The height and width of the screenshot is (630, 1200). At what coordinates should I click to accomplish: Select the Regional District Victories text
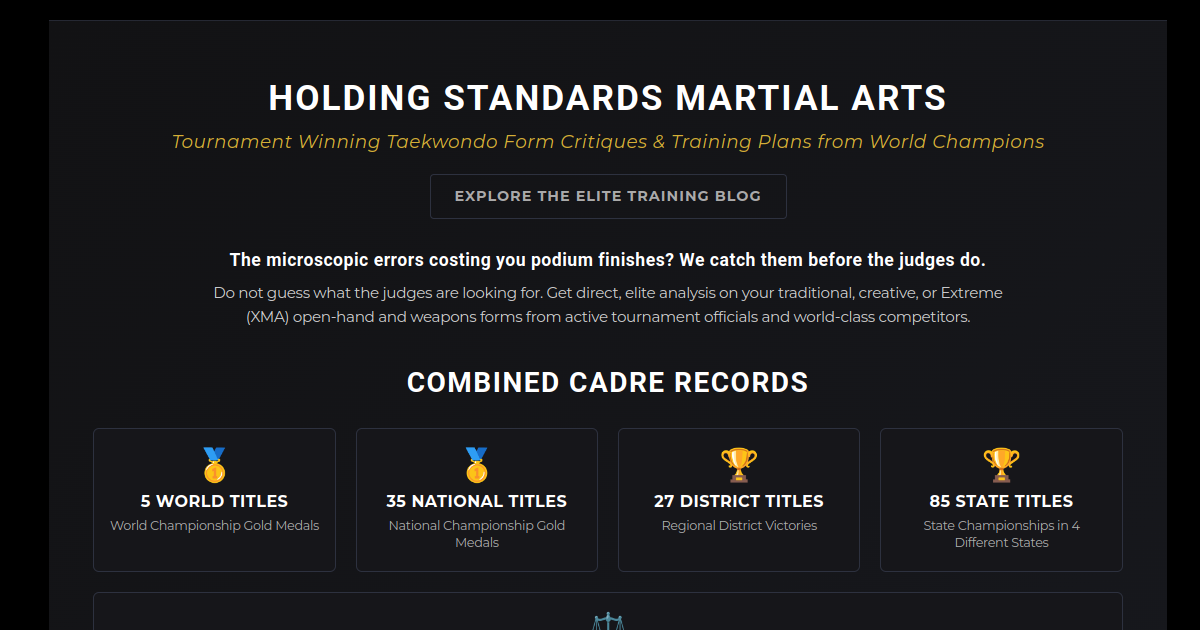(x=739, y=526)
